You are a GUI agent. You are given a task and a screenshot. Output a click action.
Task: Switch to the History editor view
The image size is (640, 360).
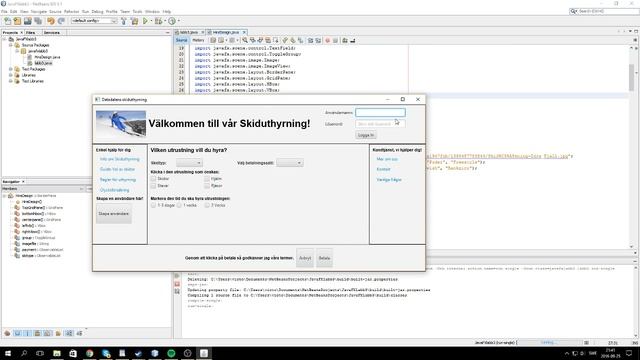point(198,40)
